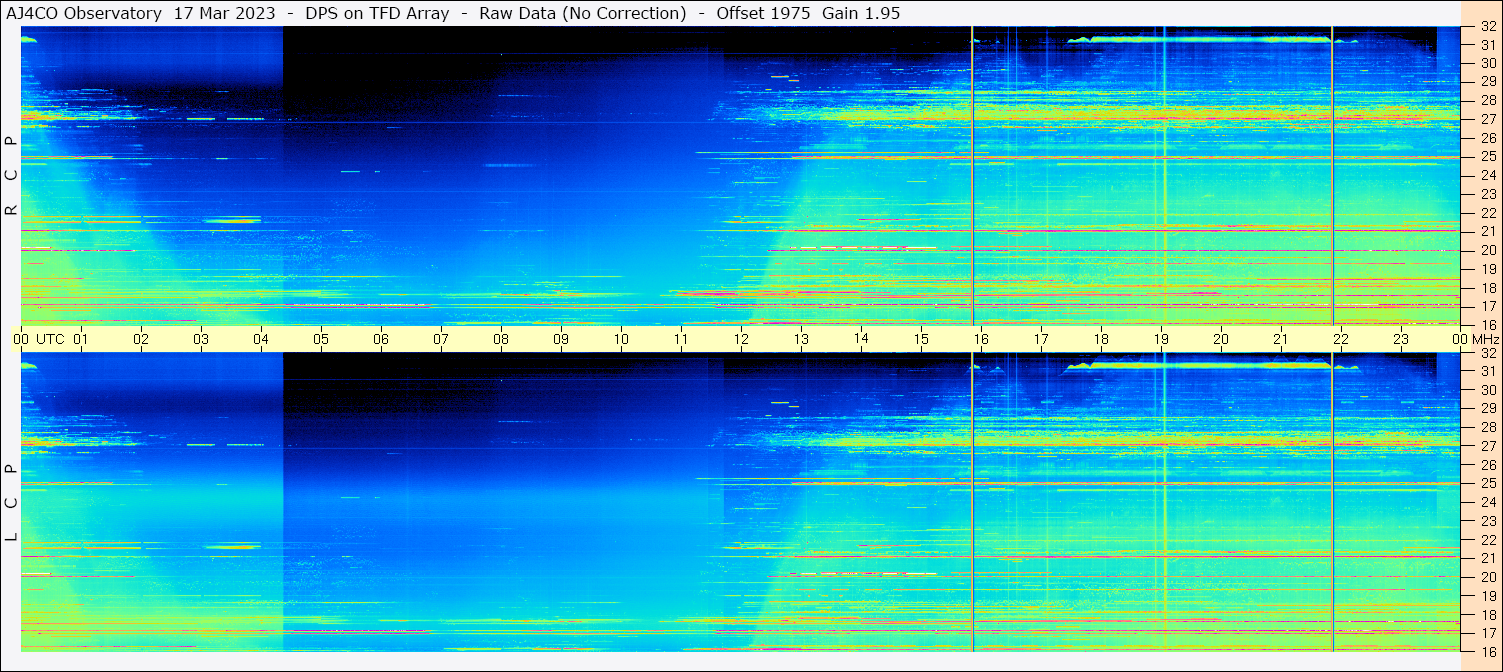The height and width of the screenshot is (672, 1503).
Task: Click the "09" hour label on time axis
Action: [561, 339]
